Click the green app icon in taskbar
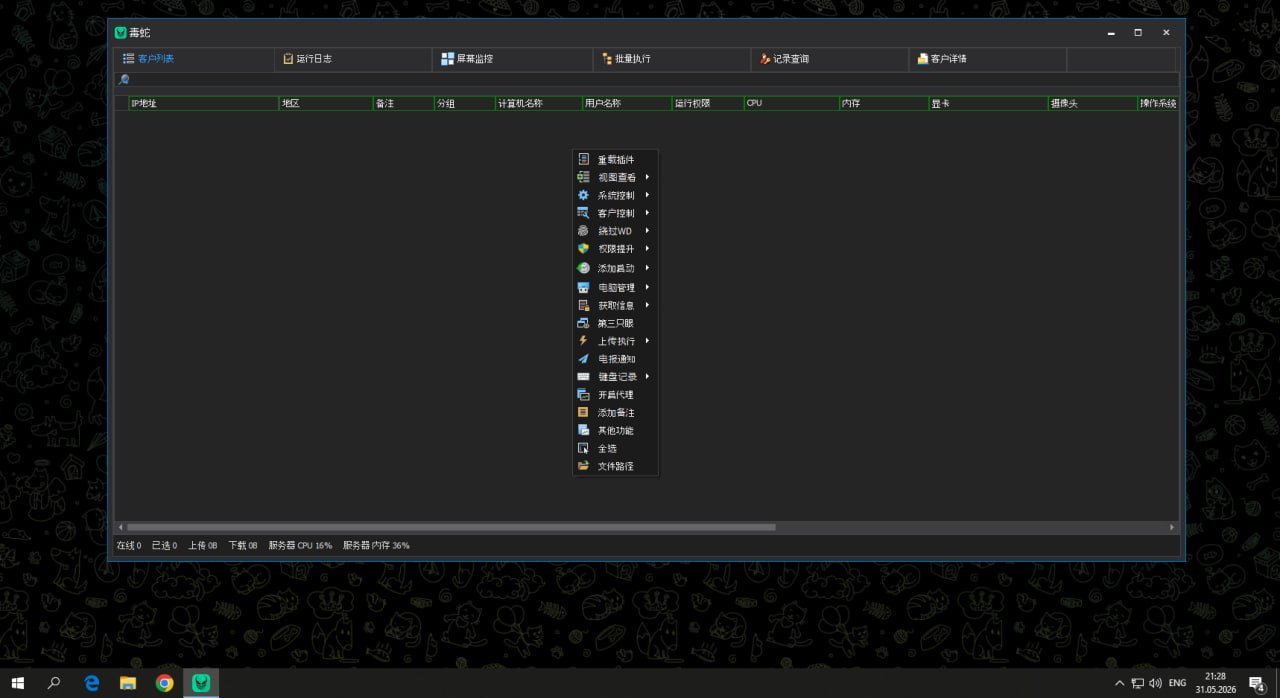Image resolution: width=1280 pixels, height=698 pixels. 201,683
